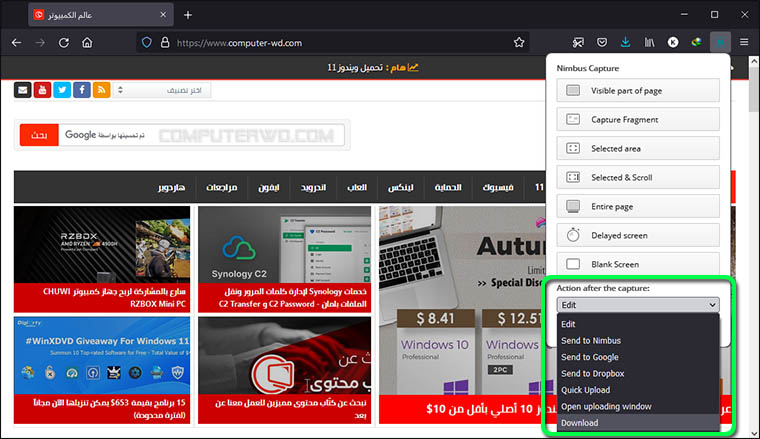The height and width of the screenshot is (439, 760).
Task: Open the Library bookshelf icon
Action: click(x=649, y=43)
